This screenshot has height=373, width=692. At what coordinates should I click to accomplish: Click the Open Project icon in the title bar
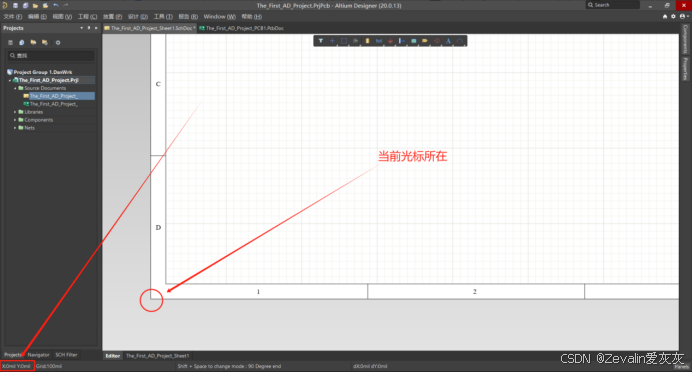[x=45, y=5]
